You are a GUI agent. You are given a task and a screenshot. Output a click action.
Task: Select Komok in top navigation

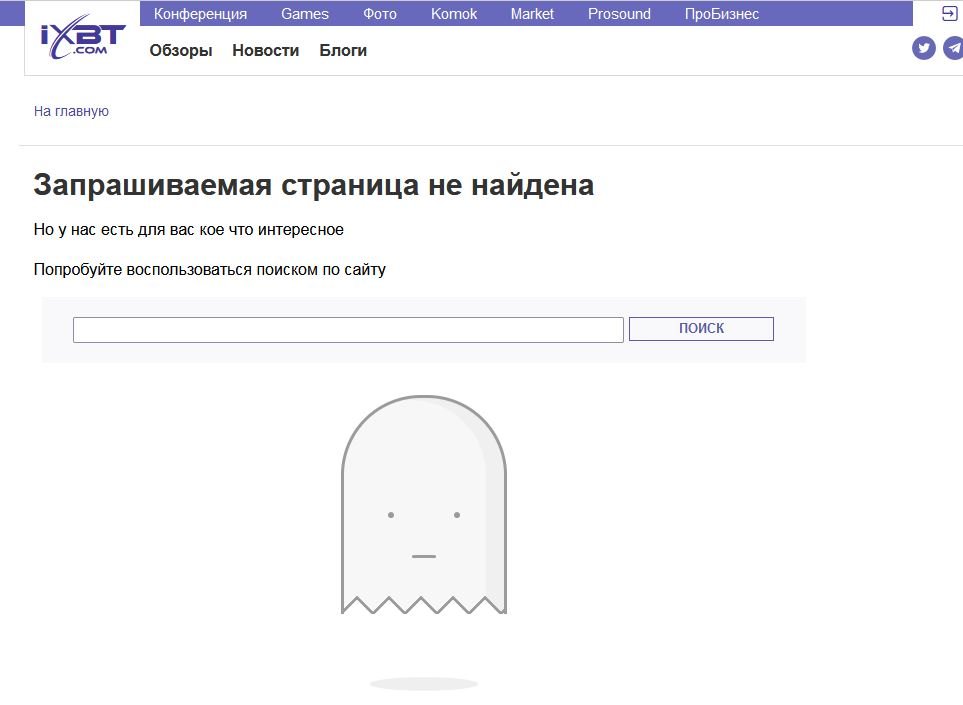(x=454, y=14)
